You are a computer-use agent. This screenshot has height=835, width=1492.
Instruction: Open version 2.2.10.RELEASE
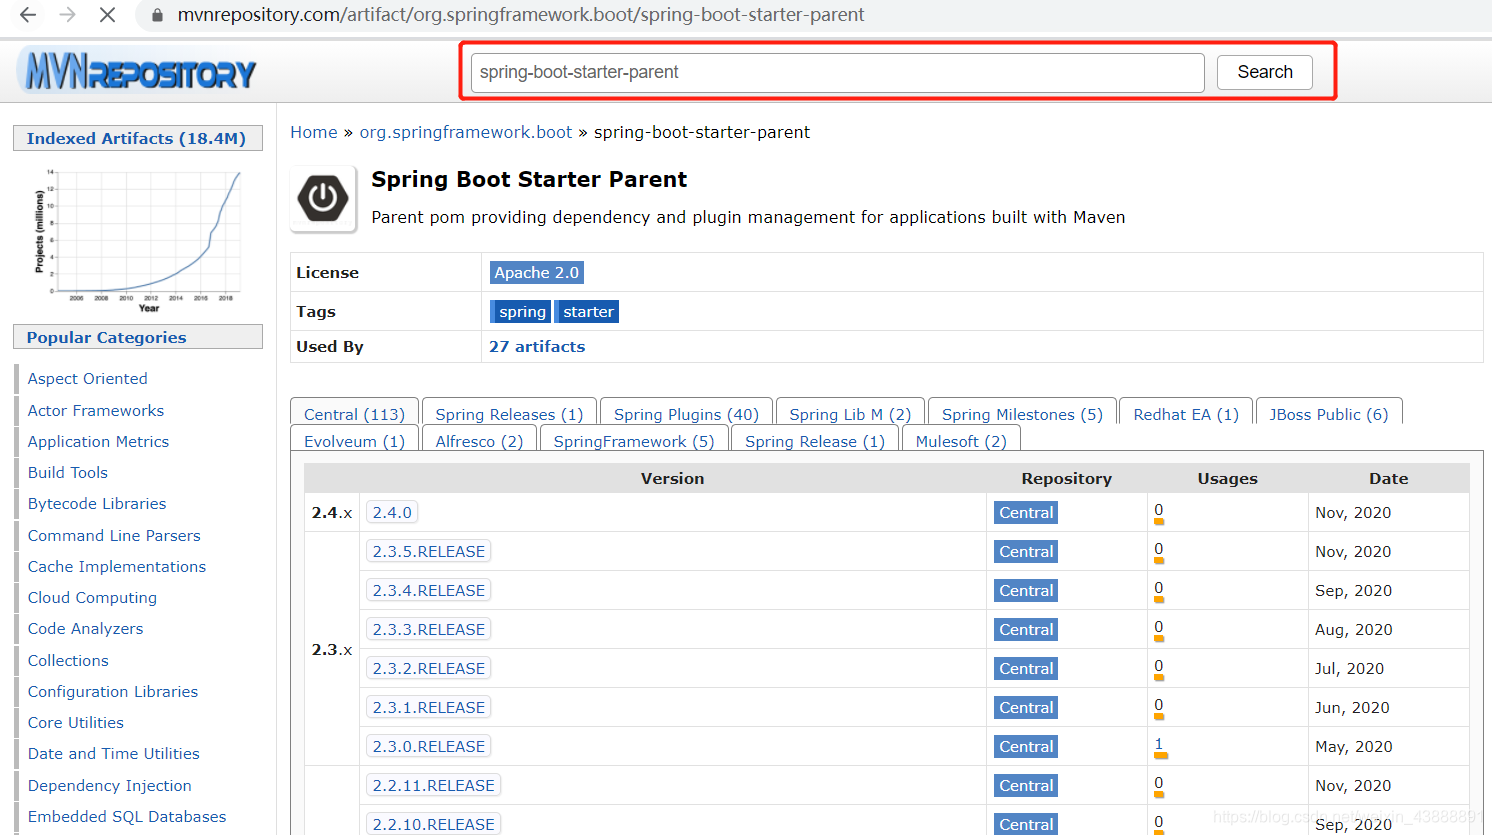pos(434,824)
